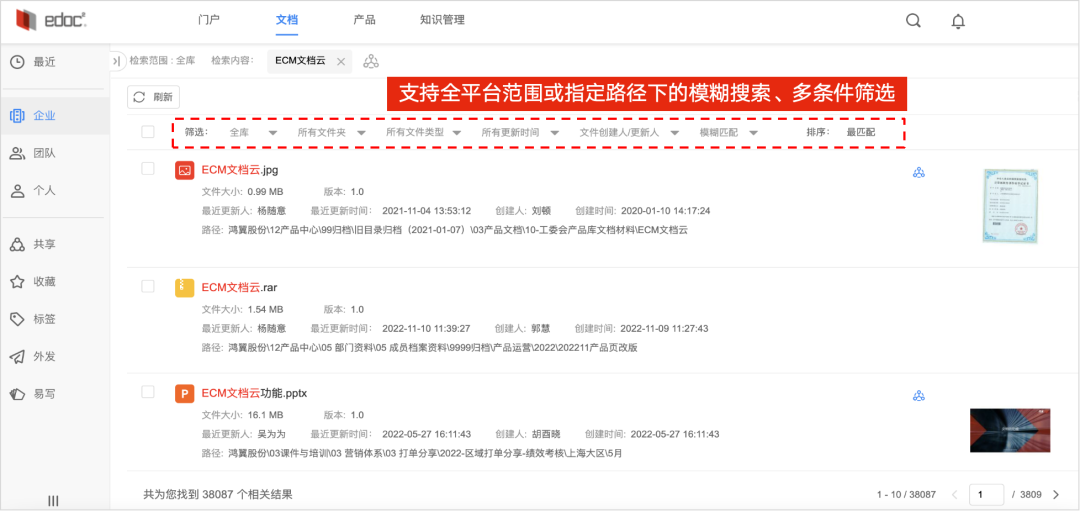Image resolution: width=1080 pixels, height=511 pixels.
Task: Click the 1 - 10 / 38087 range text
Action: coord(906,494)
